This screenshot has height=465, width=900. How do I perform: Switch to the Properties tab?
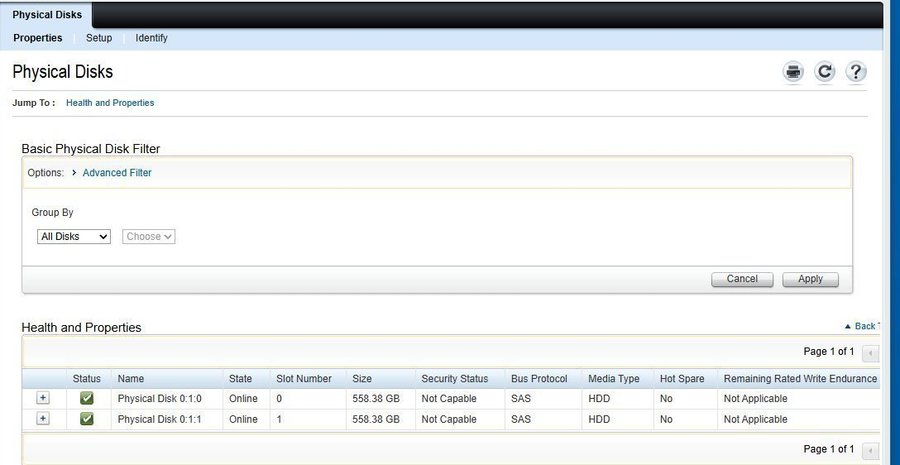click(x=38, y=38)
